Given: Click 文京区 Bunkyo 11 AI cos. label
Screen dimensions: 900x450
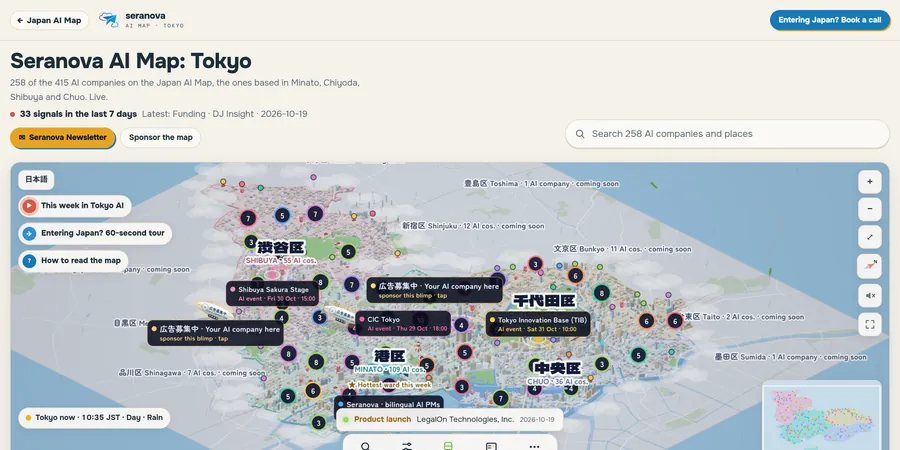Looking at the screenshot, I should tap(622, 249).
